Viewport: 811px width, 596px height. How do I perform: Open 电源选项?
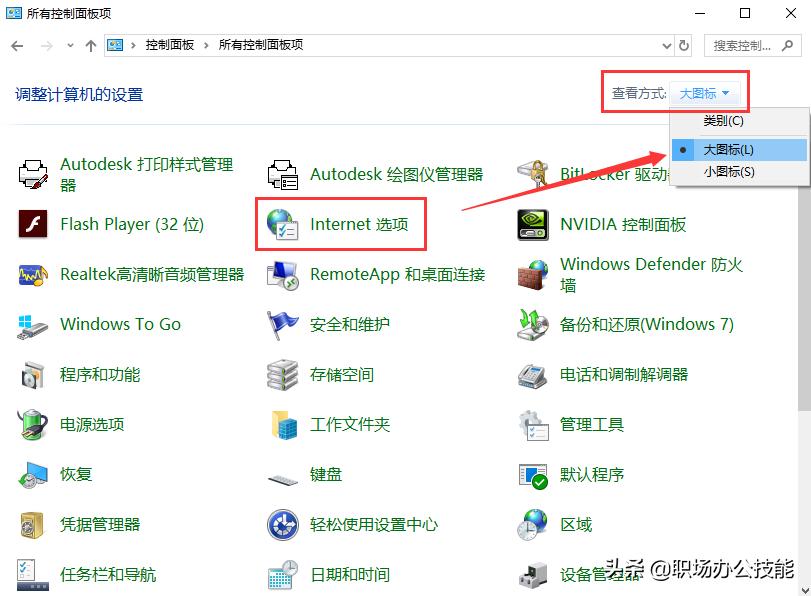90,424
